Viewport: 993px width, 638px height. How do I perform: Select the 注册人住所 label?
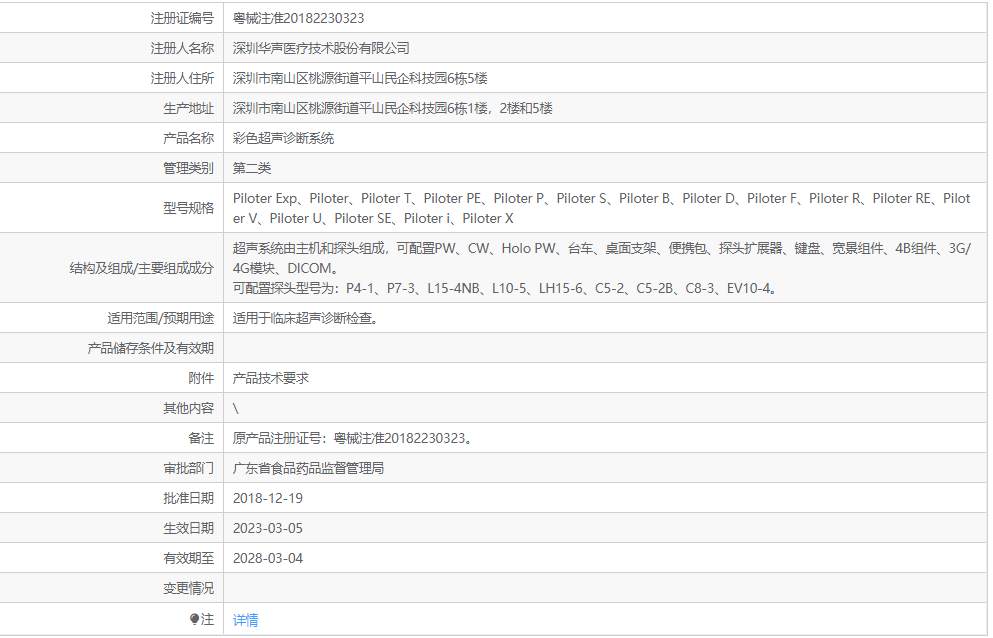(182, 79)
